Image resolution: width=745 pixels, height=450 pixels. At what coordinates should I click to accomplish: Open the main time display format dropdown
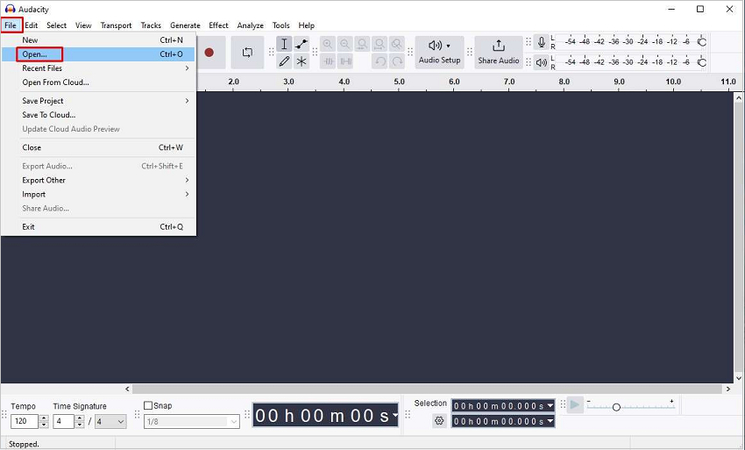click(394, 415)
